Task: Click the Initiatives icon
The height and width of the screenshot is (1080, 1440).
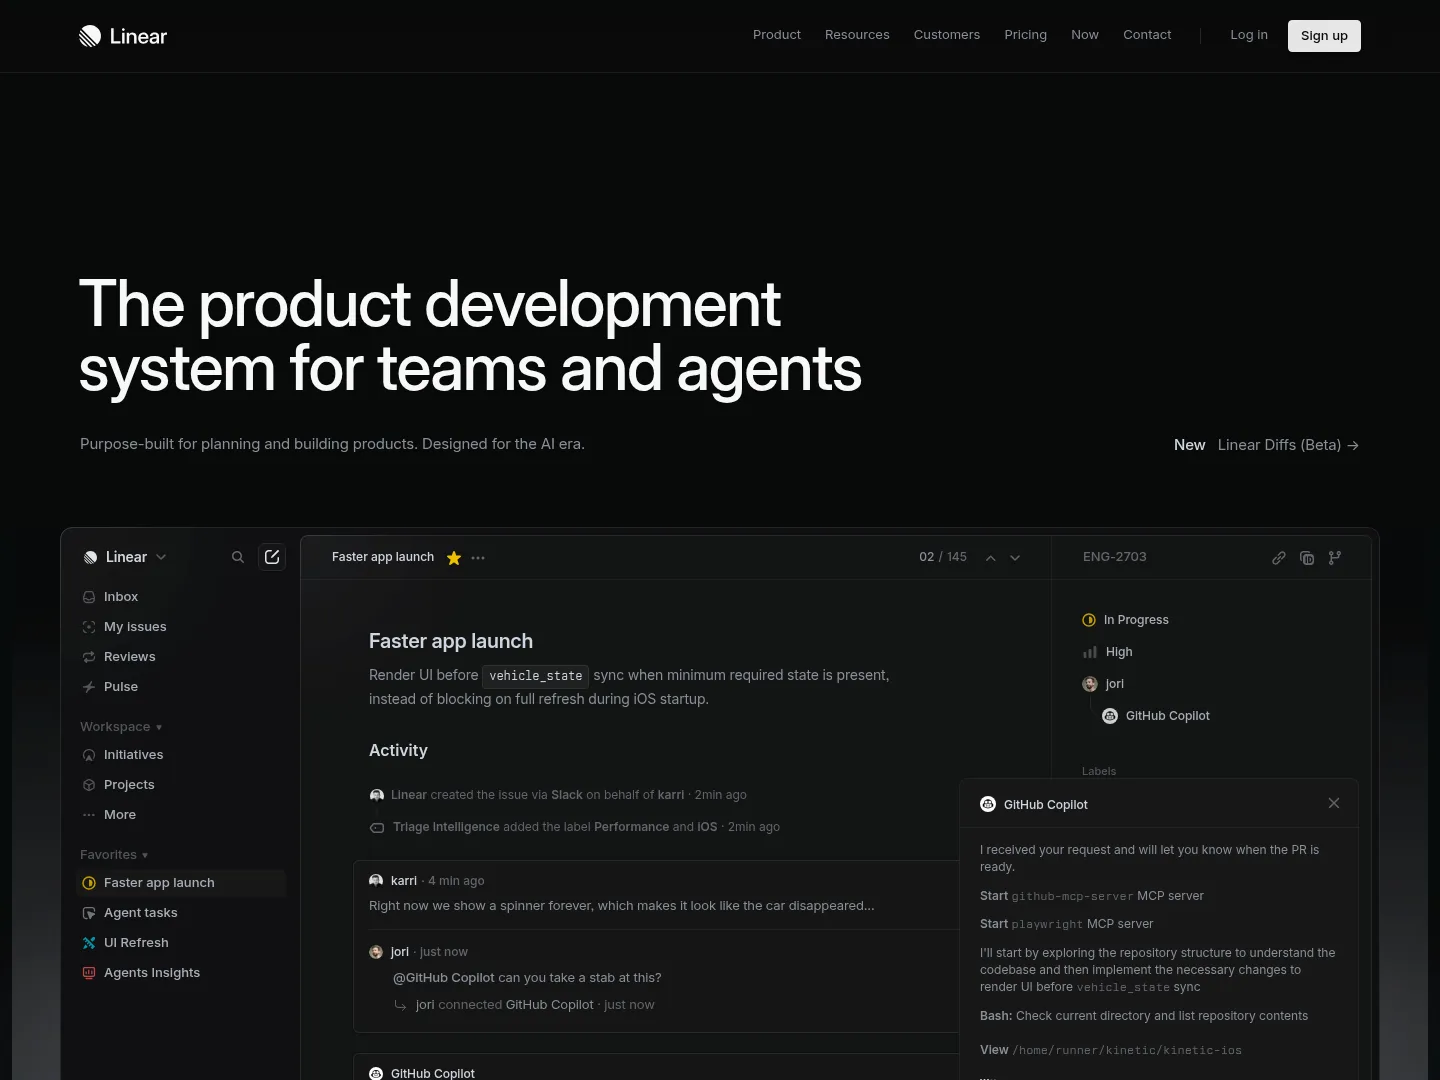Action: [x=89, y=755]
